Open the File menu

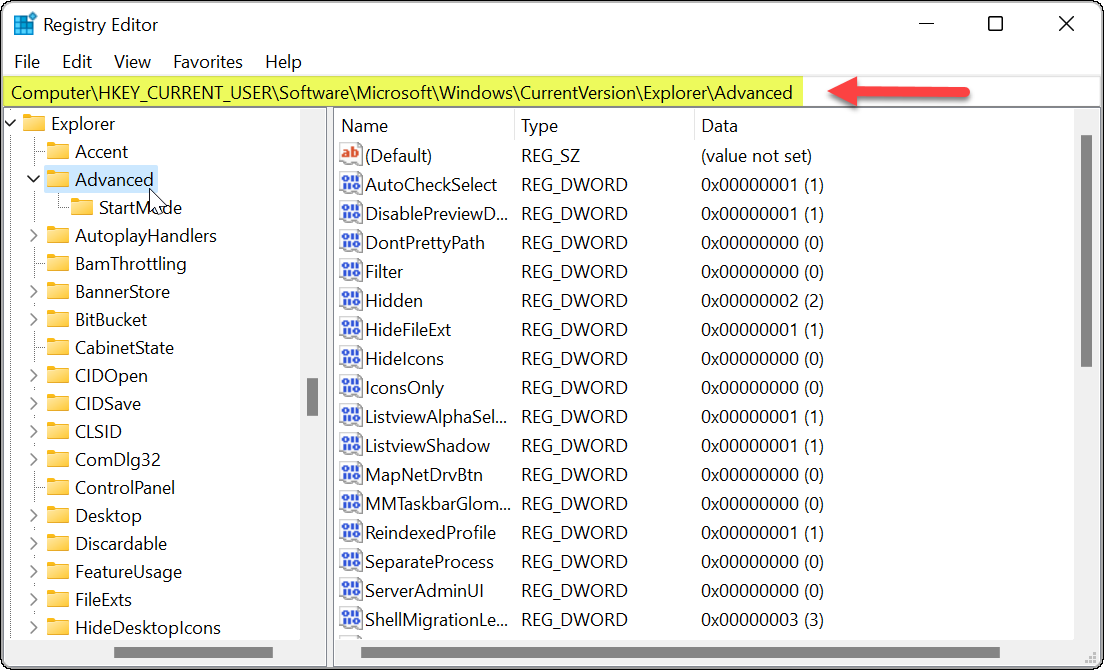[27, 62]
